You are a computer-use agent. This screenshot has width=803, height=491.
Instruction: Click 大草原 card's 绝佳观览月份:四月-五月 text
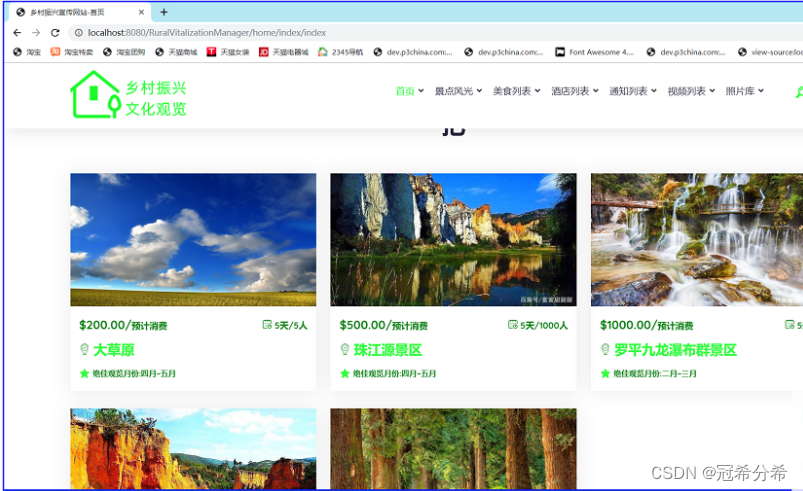[134, 373]
